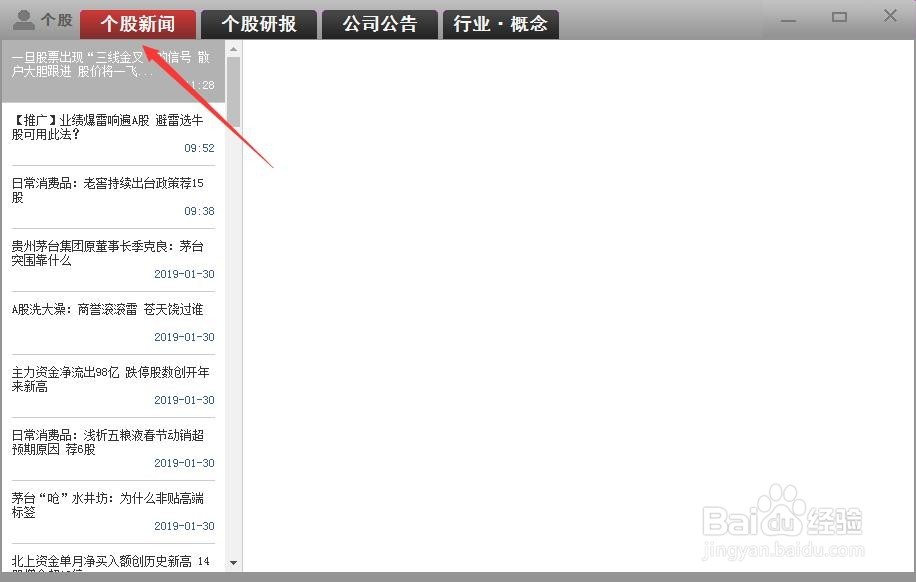Screen dimensions: 916x582
Task: Open the 个股 user icon tab
Action: (42, 21)
